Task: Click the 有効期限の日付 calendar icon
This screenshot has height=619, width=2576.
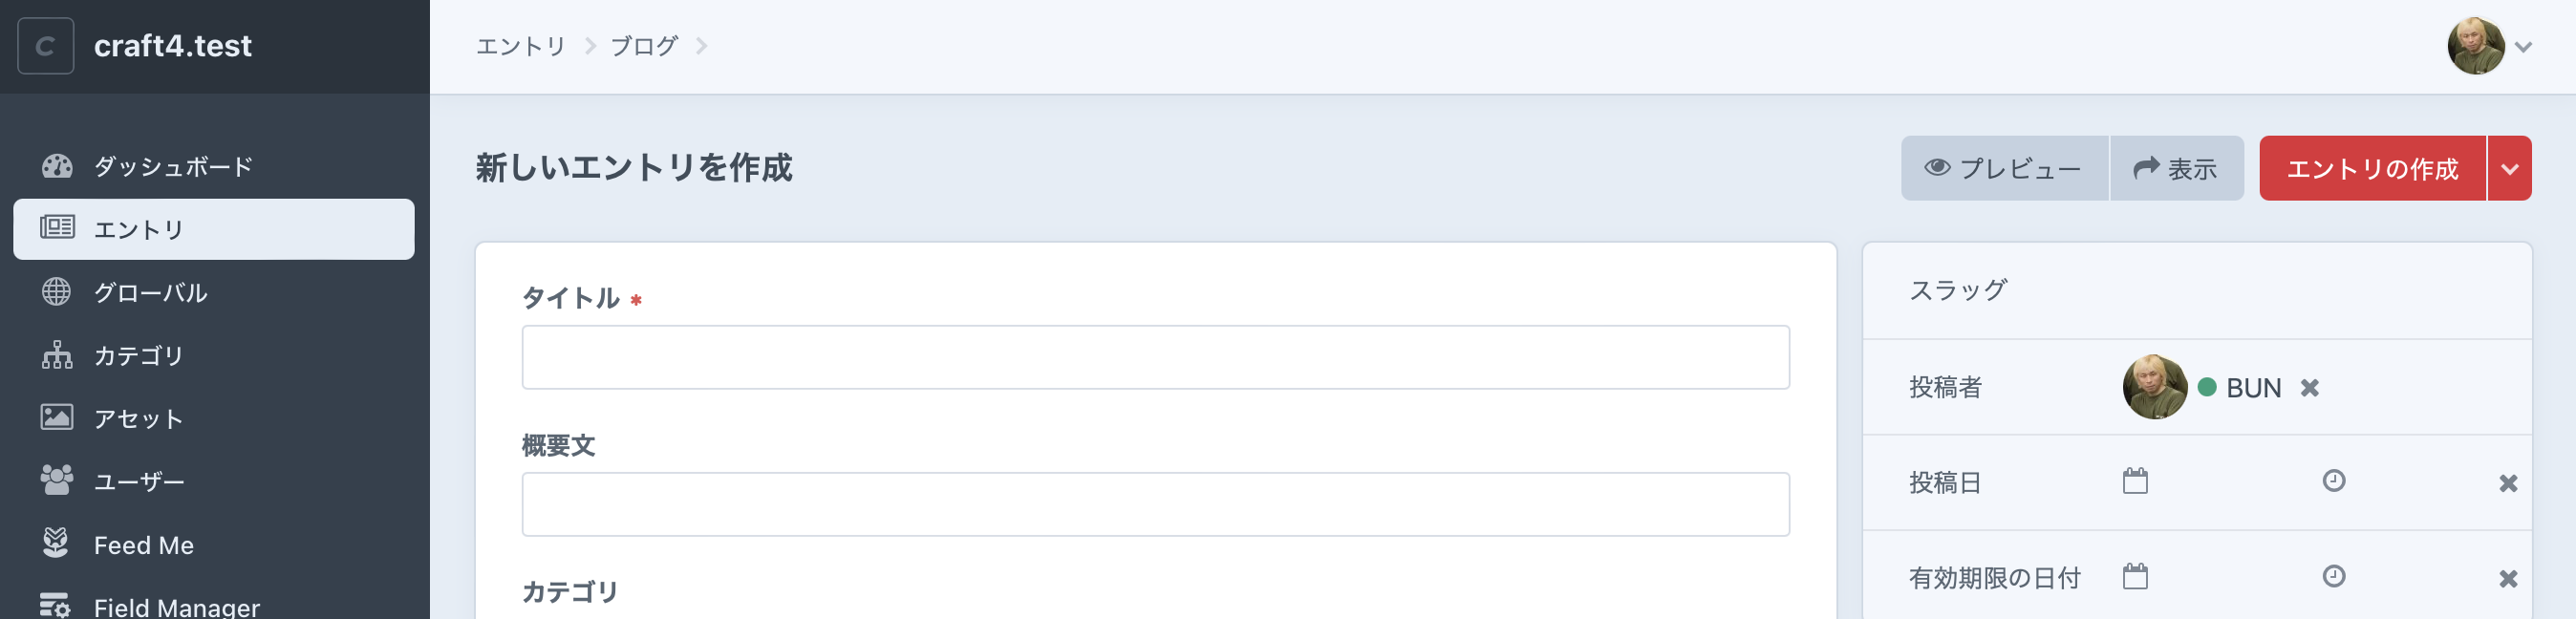Action: click(2135, 577)
